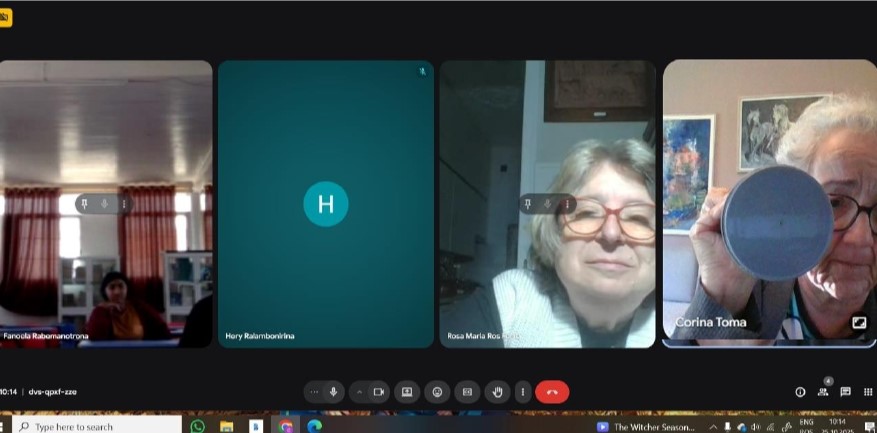Toggle the camera in the call toolbar
877x433 pixels.
click(379, 392)
